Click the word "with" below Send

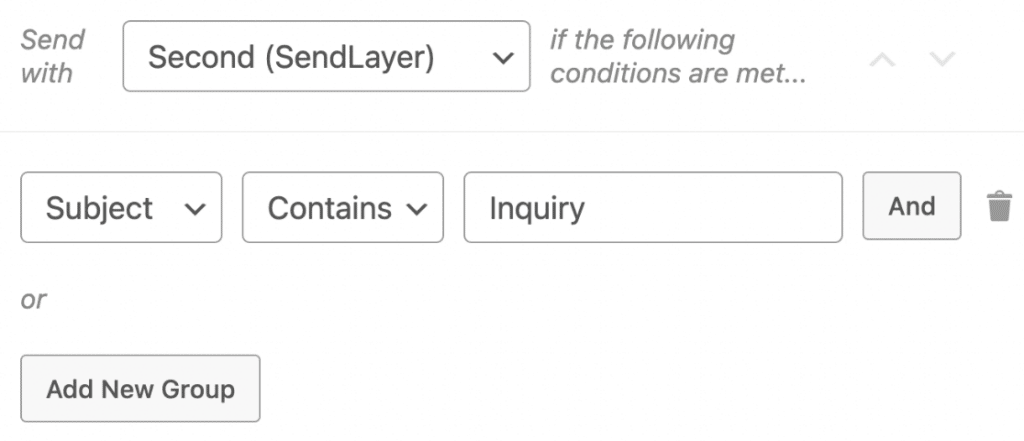47,73
